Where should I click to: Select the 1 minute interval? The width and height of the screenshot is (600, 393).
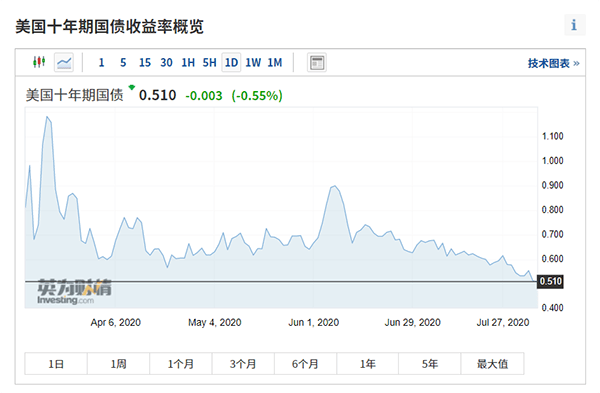point(101,62)
